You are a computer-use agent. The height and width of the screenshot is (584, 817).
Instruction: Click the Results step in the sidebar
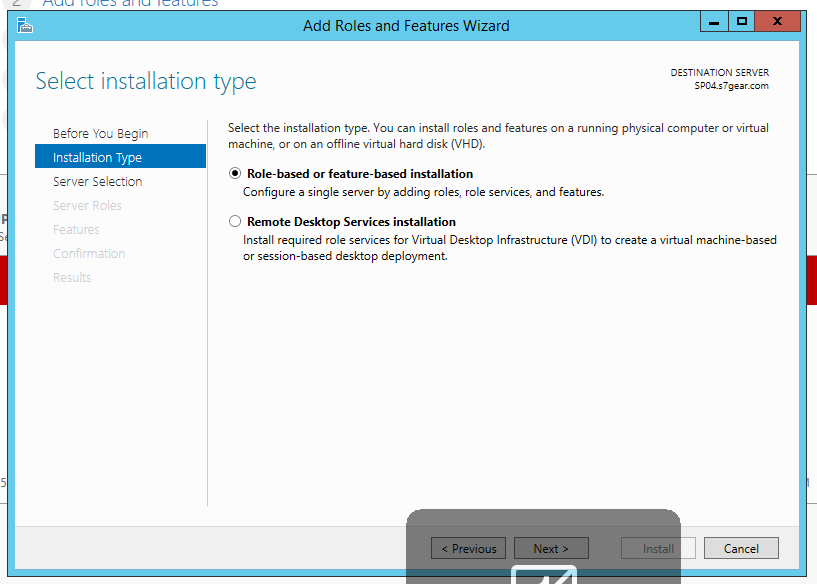[72, 278]
